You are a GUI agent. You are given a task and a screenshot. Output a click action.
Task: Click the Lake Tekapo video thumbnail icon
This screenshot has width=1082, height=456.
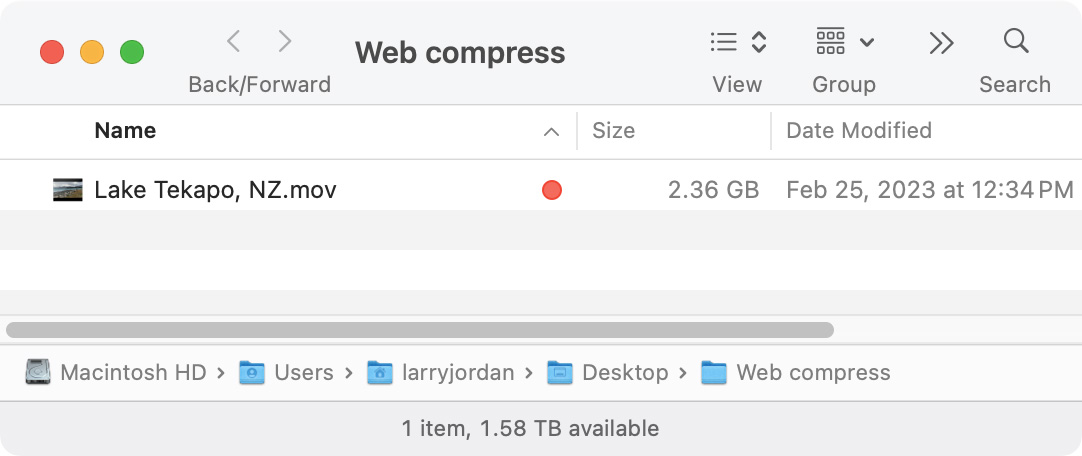[x=68, y=189]
